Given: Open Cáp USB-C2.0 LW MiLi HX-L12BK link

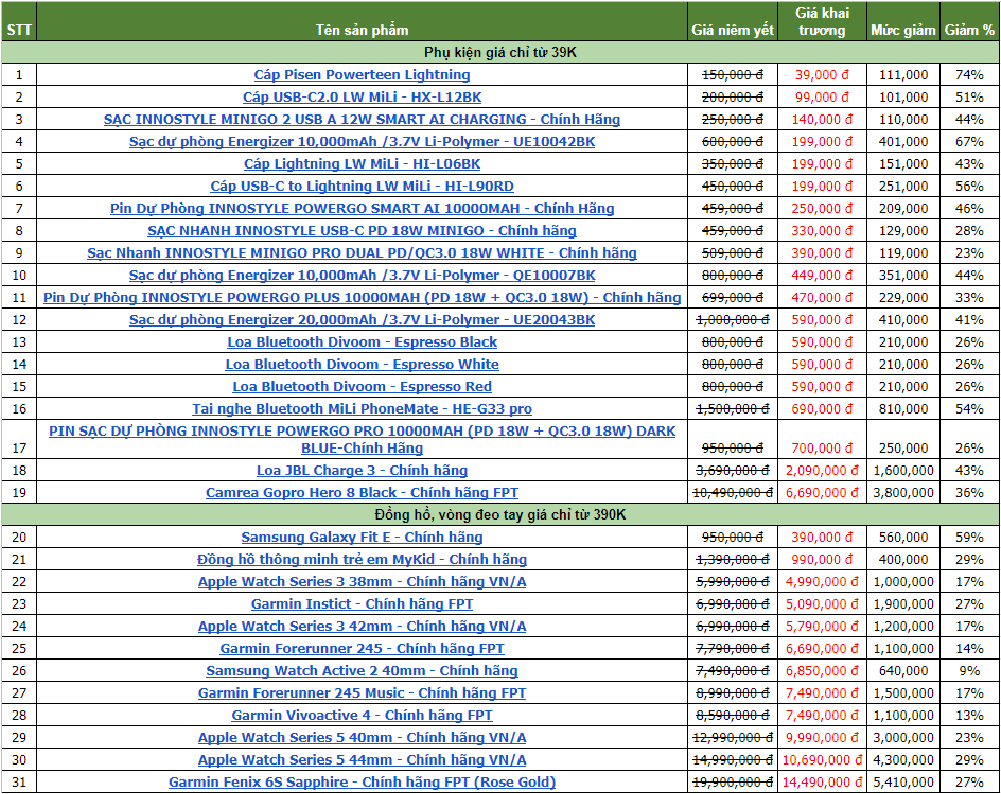Looking at the screenshot, I should pyautogui.click(x=362, y=97).
